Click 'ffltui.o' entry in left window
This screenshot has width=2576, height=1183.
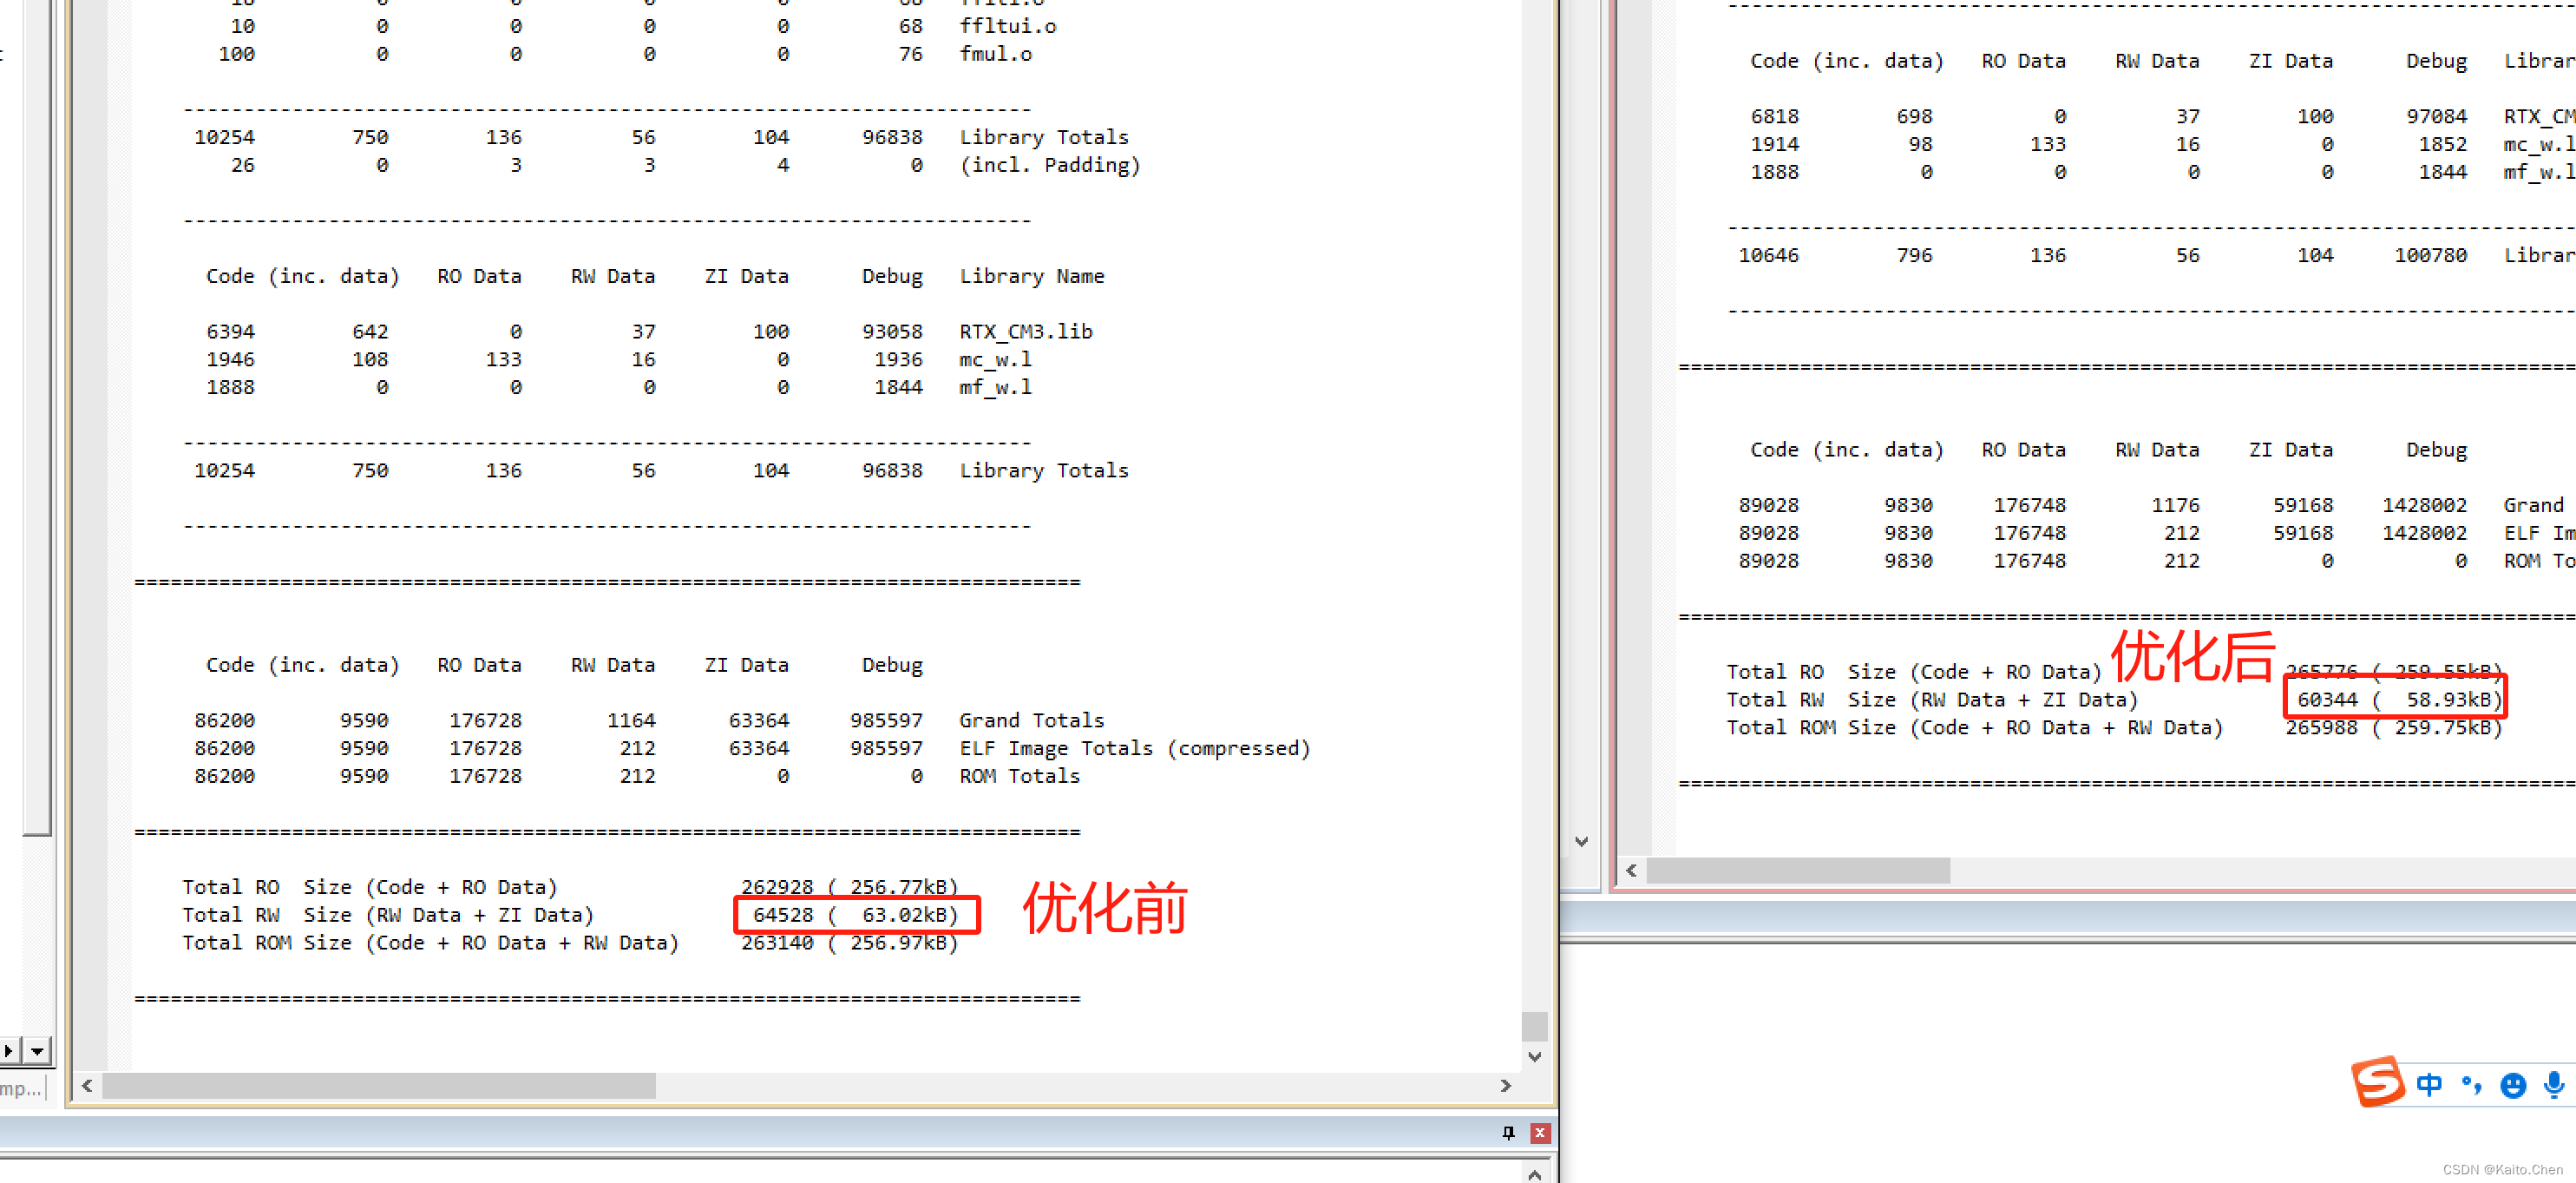[1007, 26]
